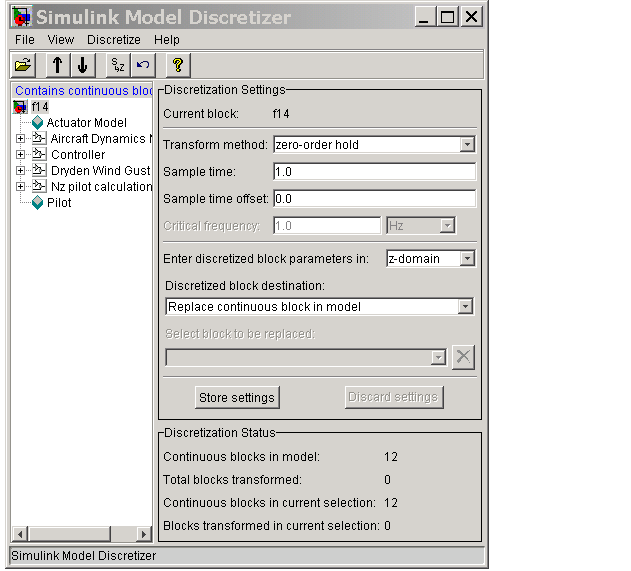The image size is (631, 571).
Task: Expand the Dryden Wind Gust tree node
Action: click(x=20, y=171)
